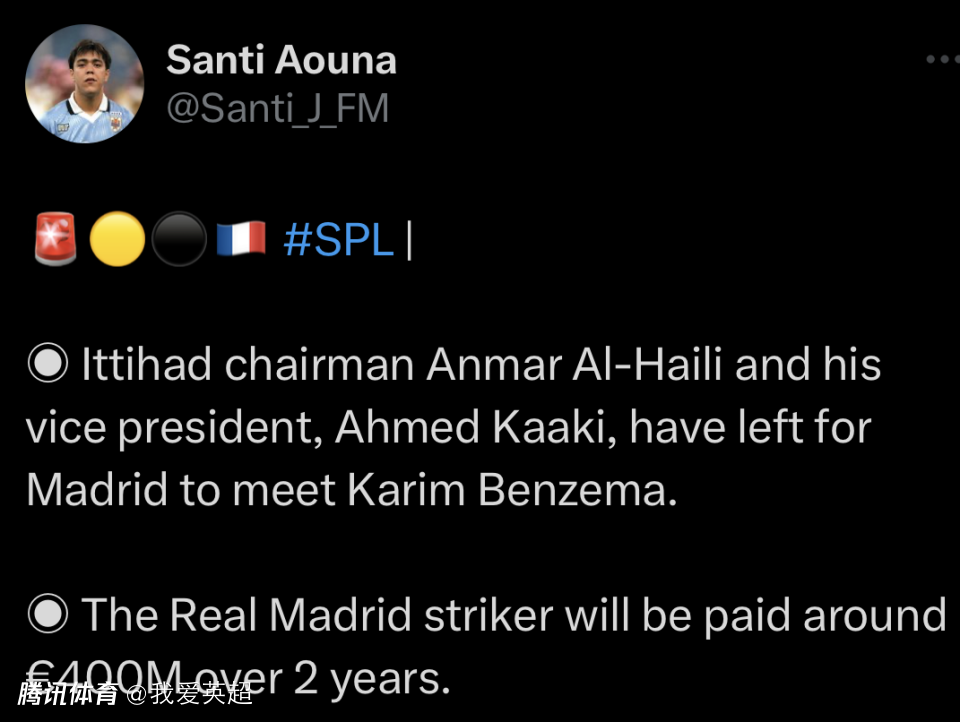
Task: Click the display name Santi Aouna
Action: (x=281, y=60)
